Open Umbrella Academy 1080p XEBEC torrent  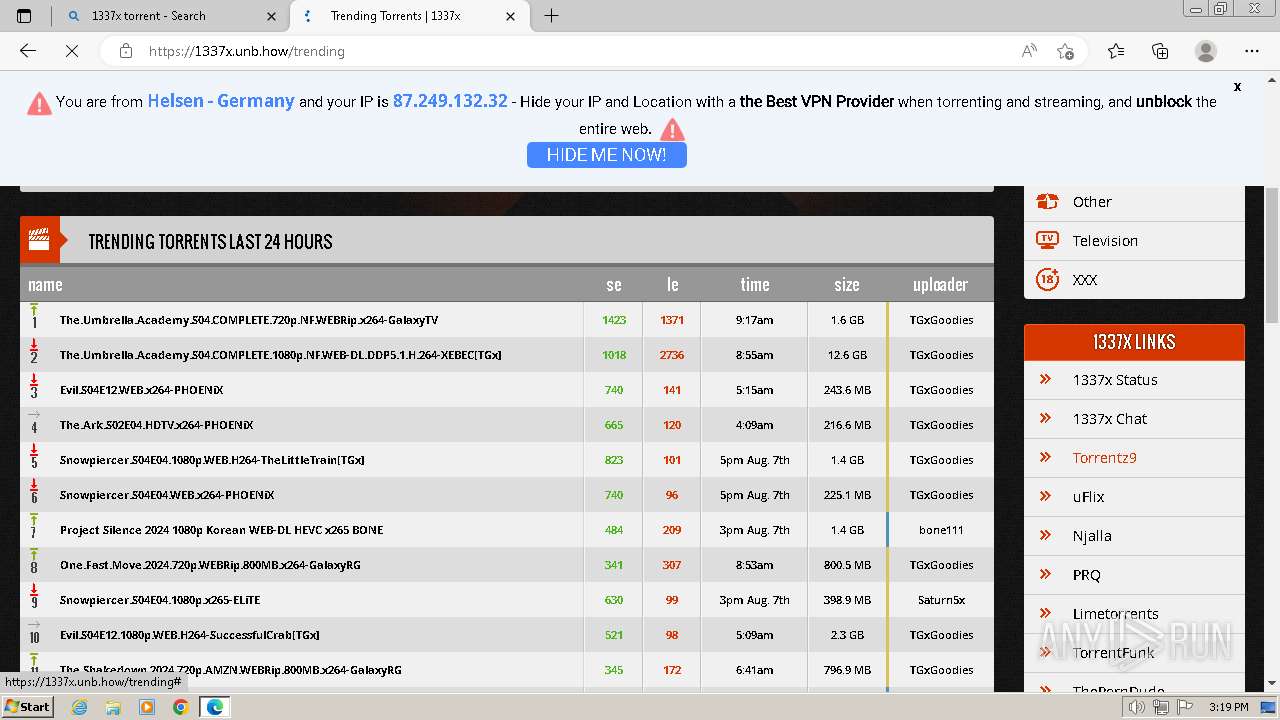(x=280, y=355)
